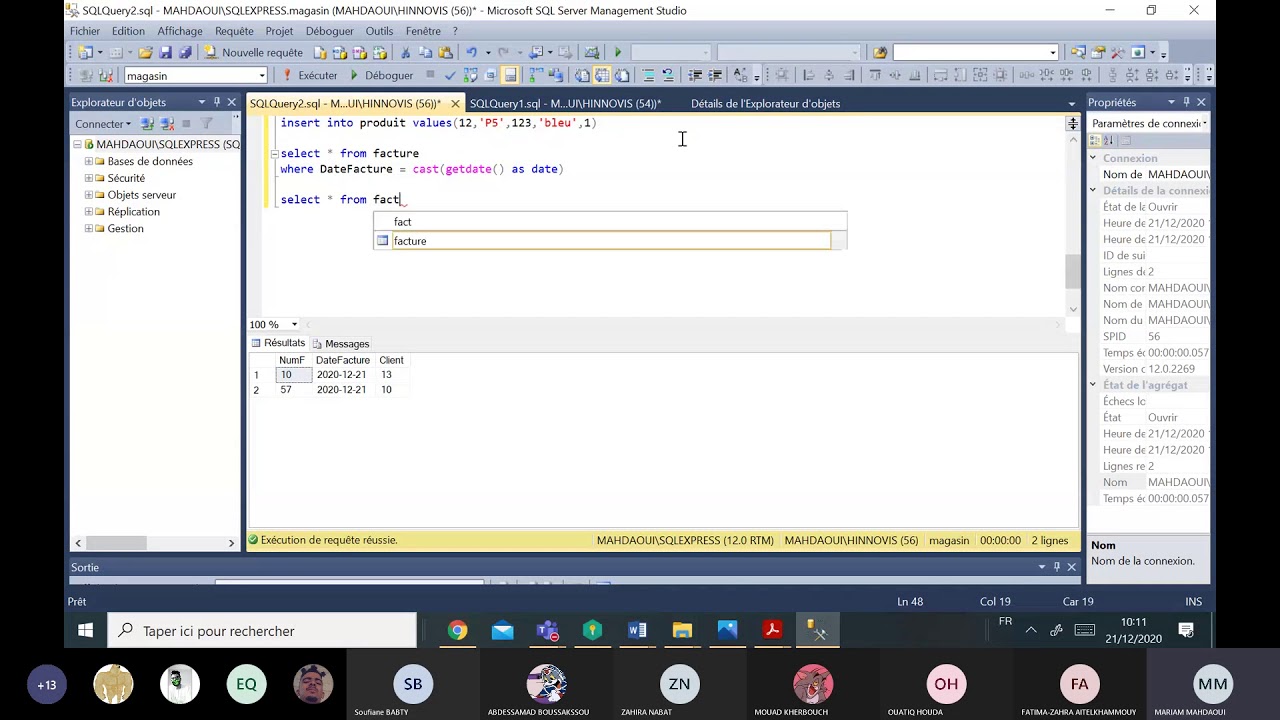Click the Cut scissors icon

coord(405,52)
